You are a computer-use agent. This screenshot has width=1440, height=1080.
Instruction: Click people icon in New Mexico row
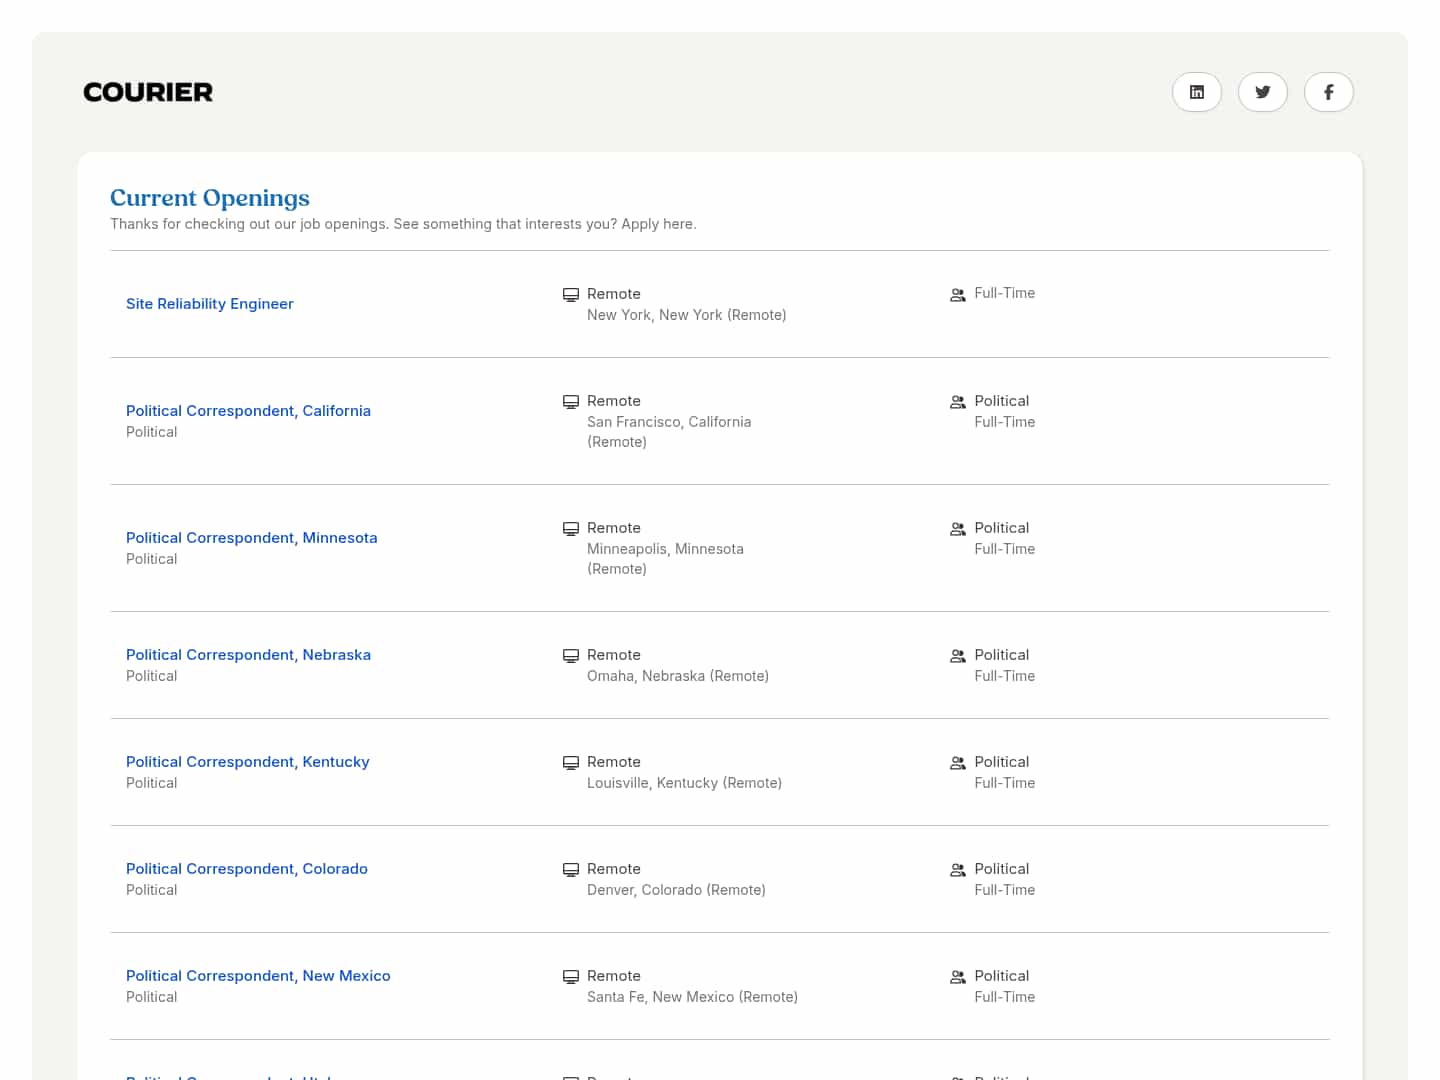(x=957, y=977)
